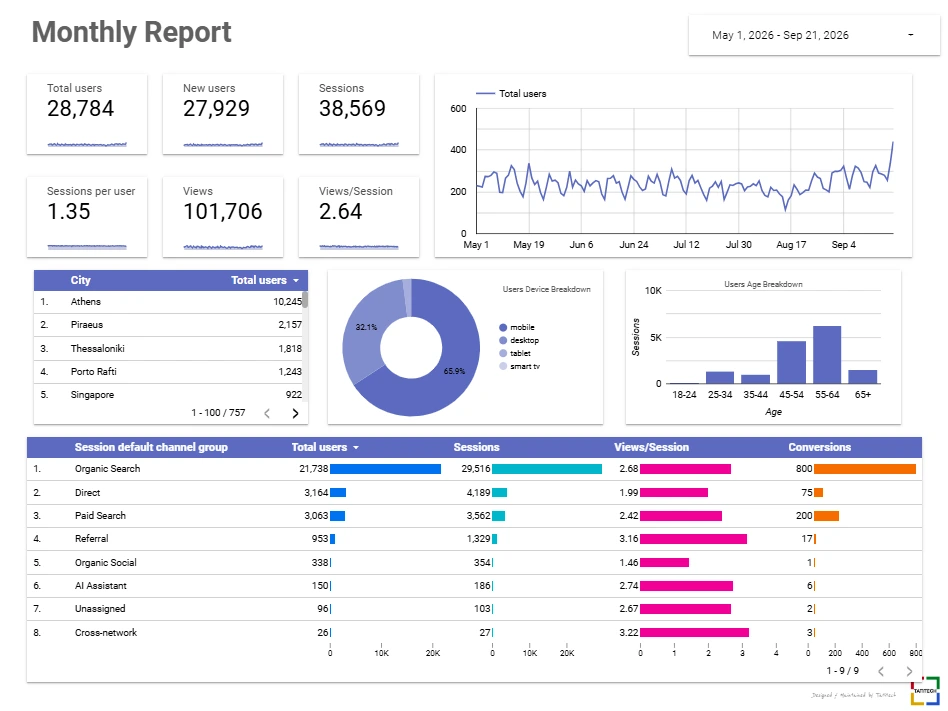Select the Referral channel row
This screenshot has height=711, width=948.
pyautogui.click(x=475, y=539)
